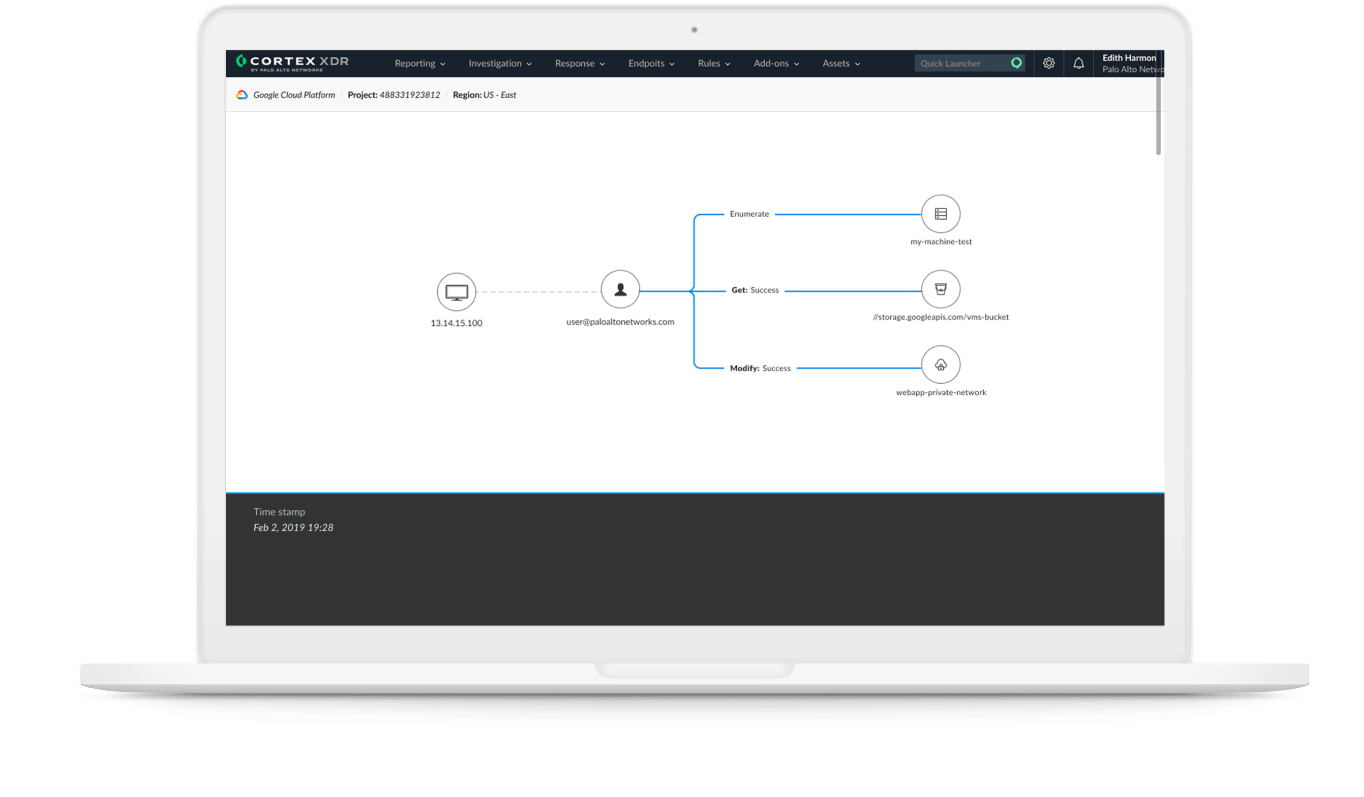This screenshot has width=1364, height=797.
Task: Click the vms-bucket storage icon
Action: [940, 290]
